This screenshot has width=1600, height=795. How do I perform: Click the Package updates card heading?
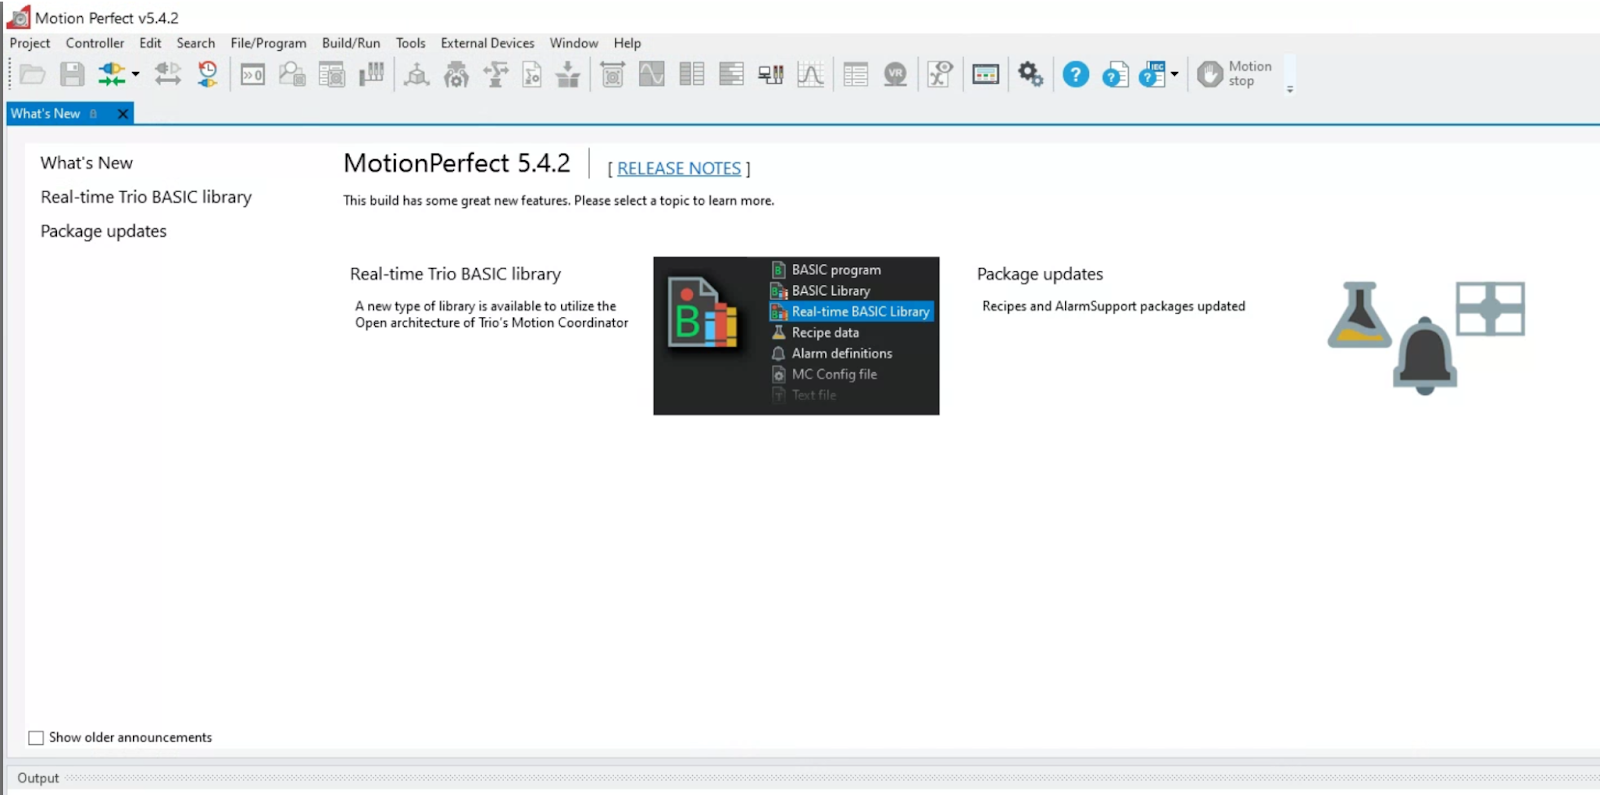point(1040,274)
